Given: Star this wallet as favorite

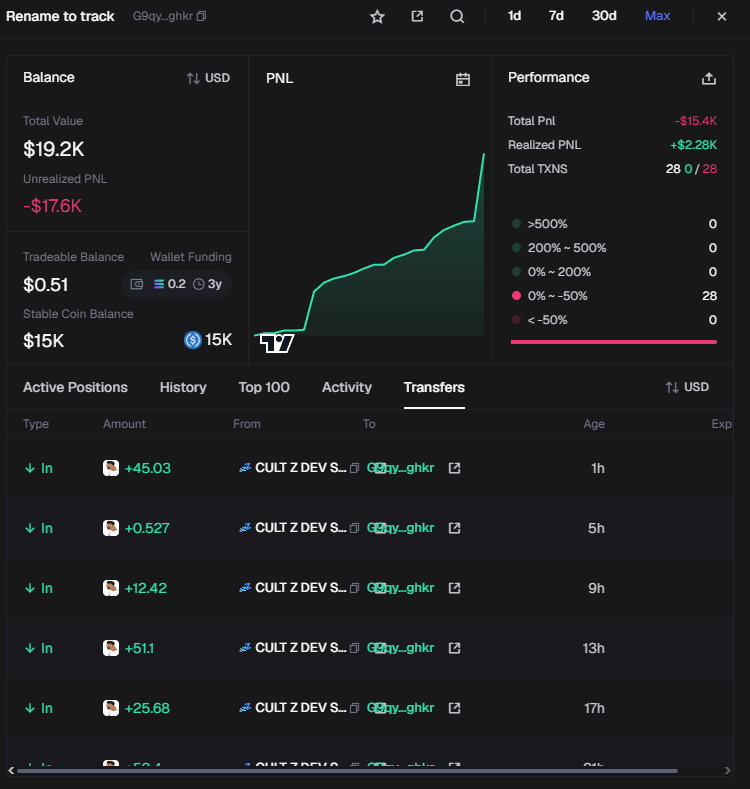Looking at the screenshot, I should 377,17.
